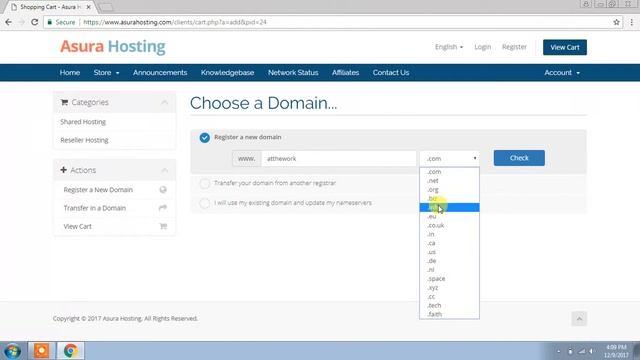
Task: Choose .com in the extension list
Action: pyautogui.click(x=449, y=172)
